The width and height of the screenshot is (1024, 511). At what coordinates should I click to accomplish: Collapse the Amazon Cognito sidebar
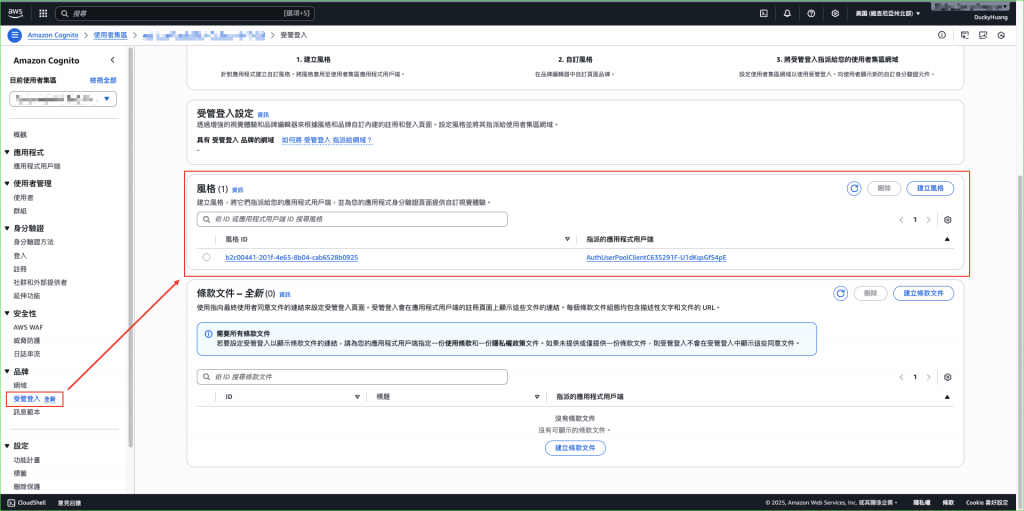[112, 60]
